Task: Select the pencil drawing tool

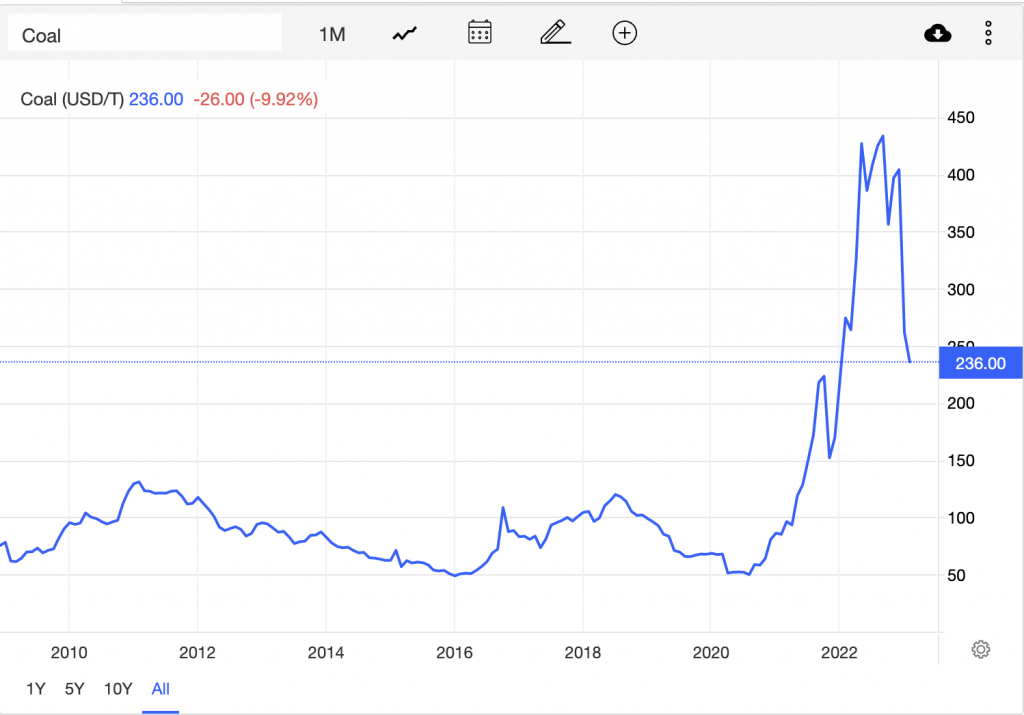Action: pos(555,33)
